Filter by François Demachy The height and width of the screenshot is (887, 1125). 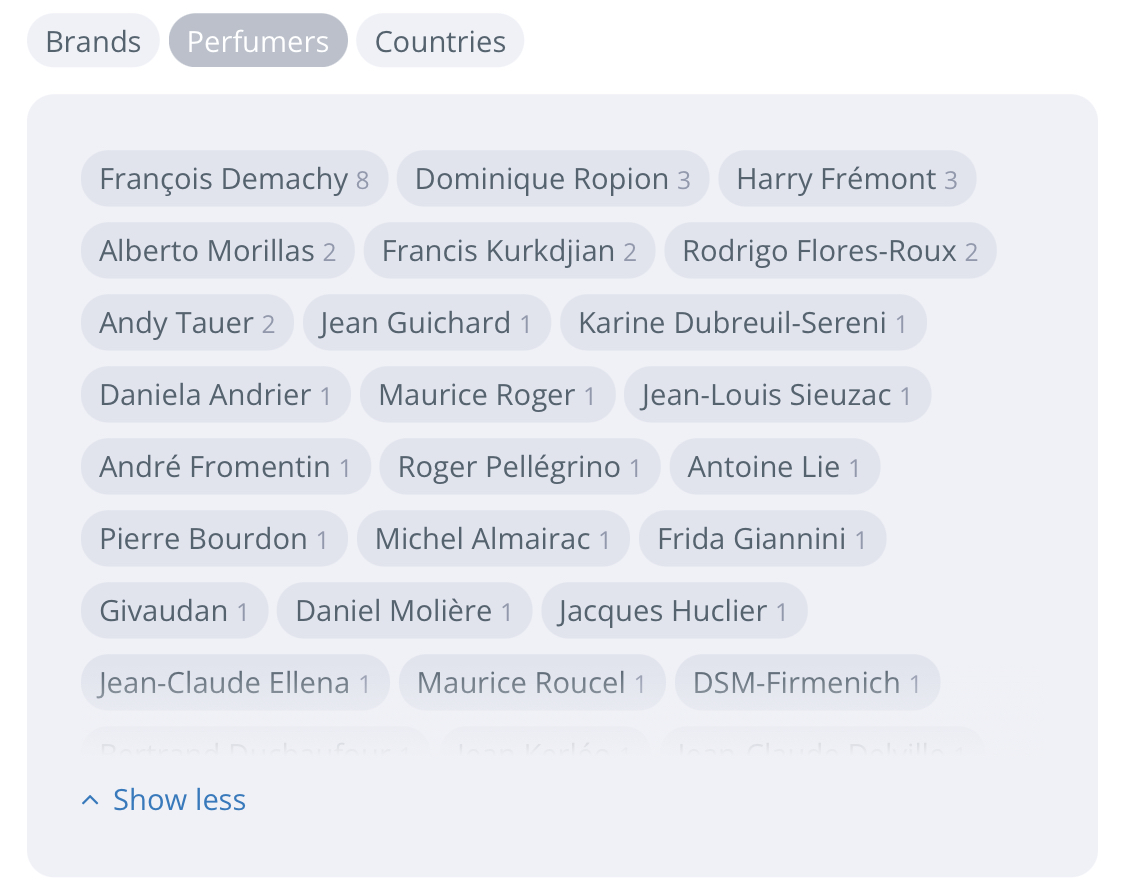pos(234,179)
